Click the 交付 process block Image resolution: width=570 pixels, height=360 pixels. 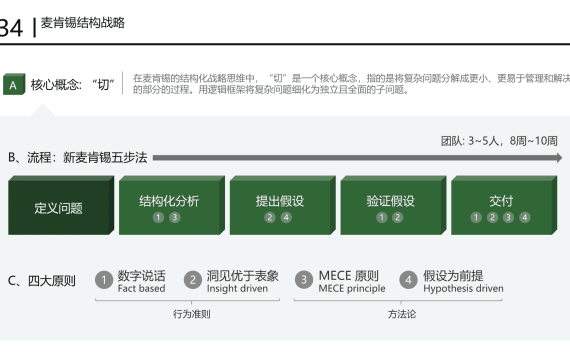(504, 205)
